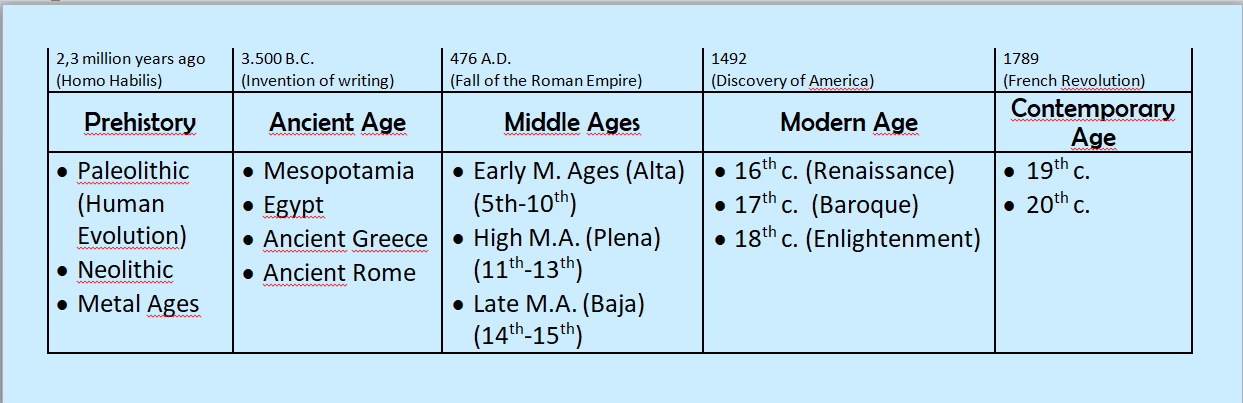Click the Fall of the Roman Empire text
This screenshot has height=403, width=1243.
[546, 80]
